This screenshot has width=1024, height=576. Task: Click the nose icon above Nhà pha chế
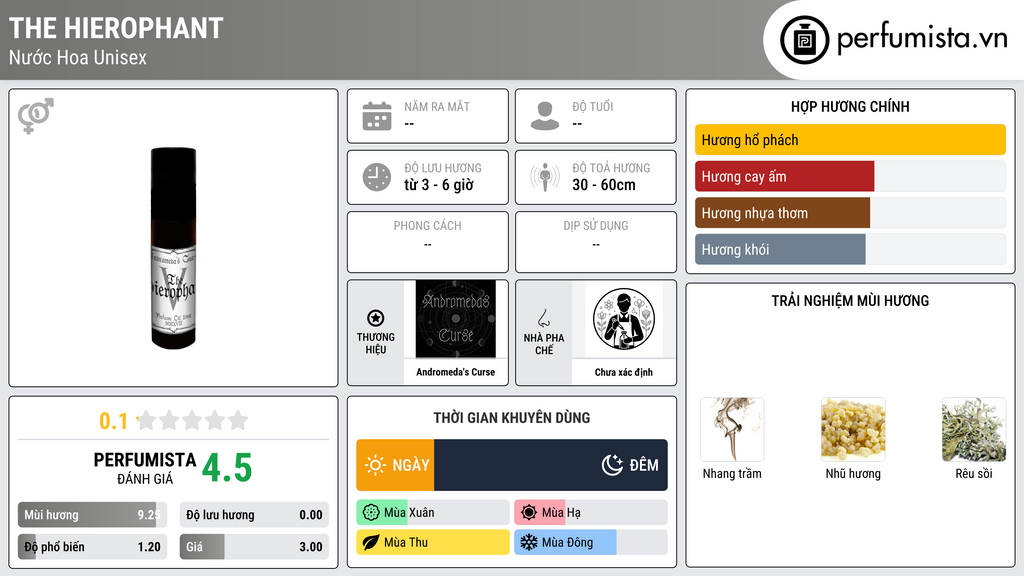pos(543,318)
